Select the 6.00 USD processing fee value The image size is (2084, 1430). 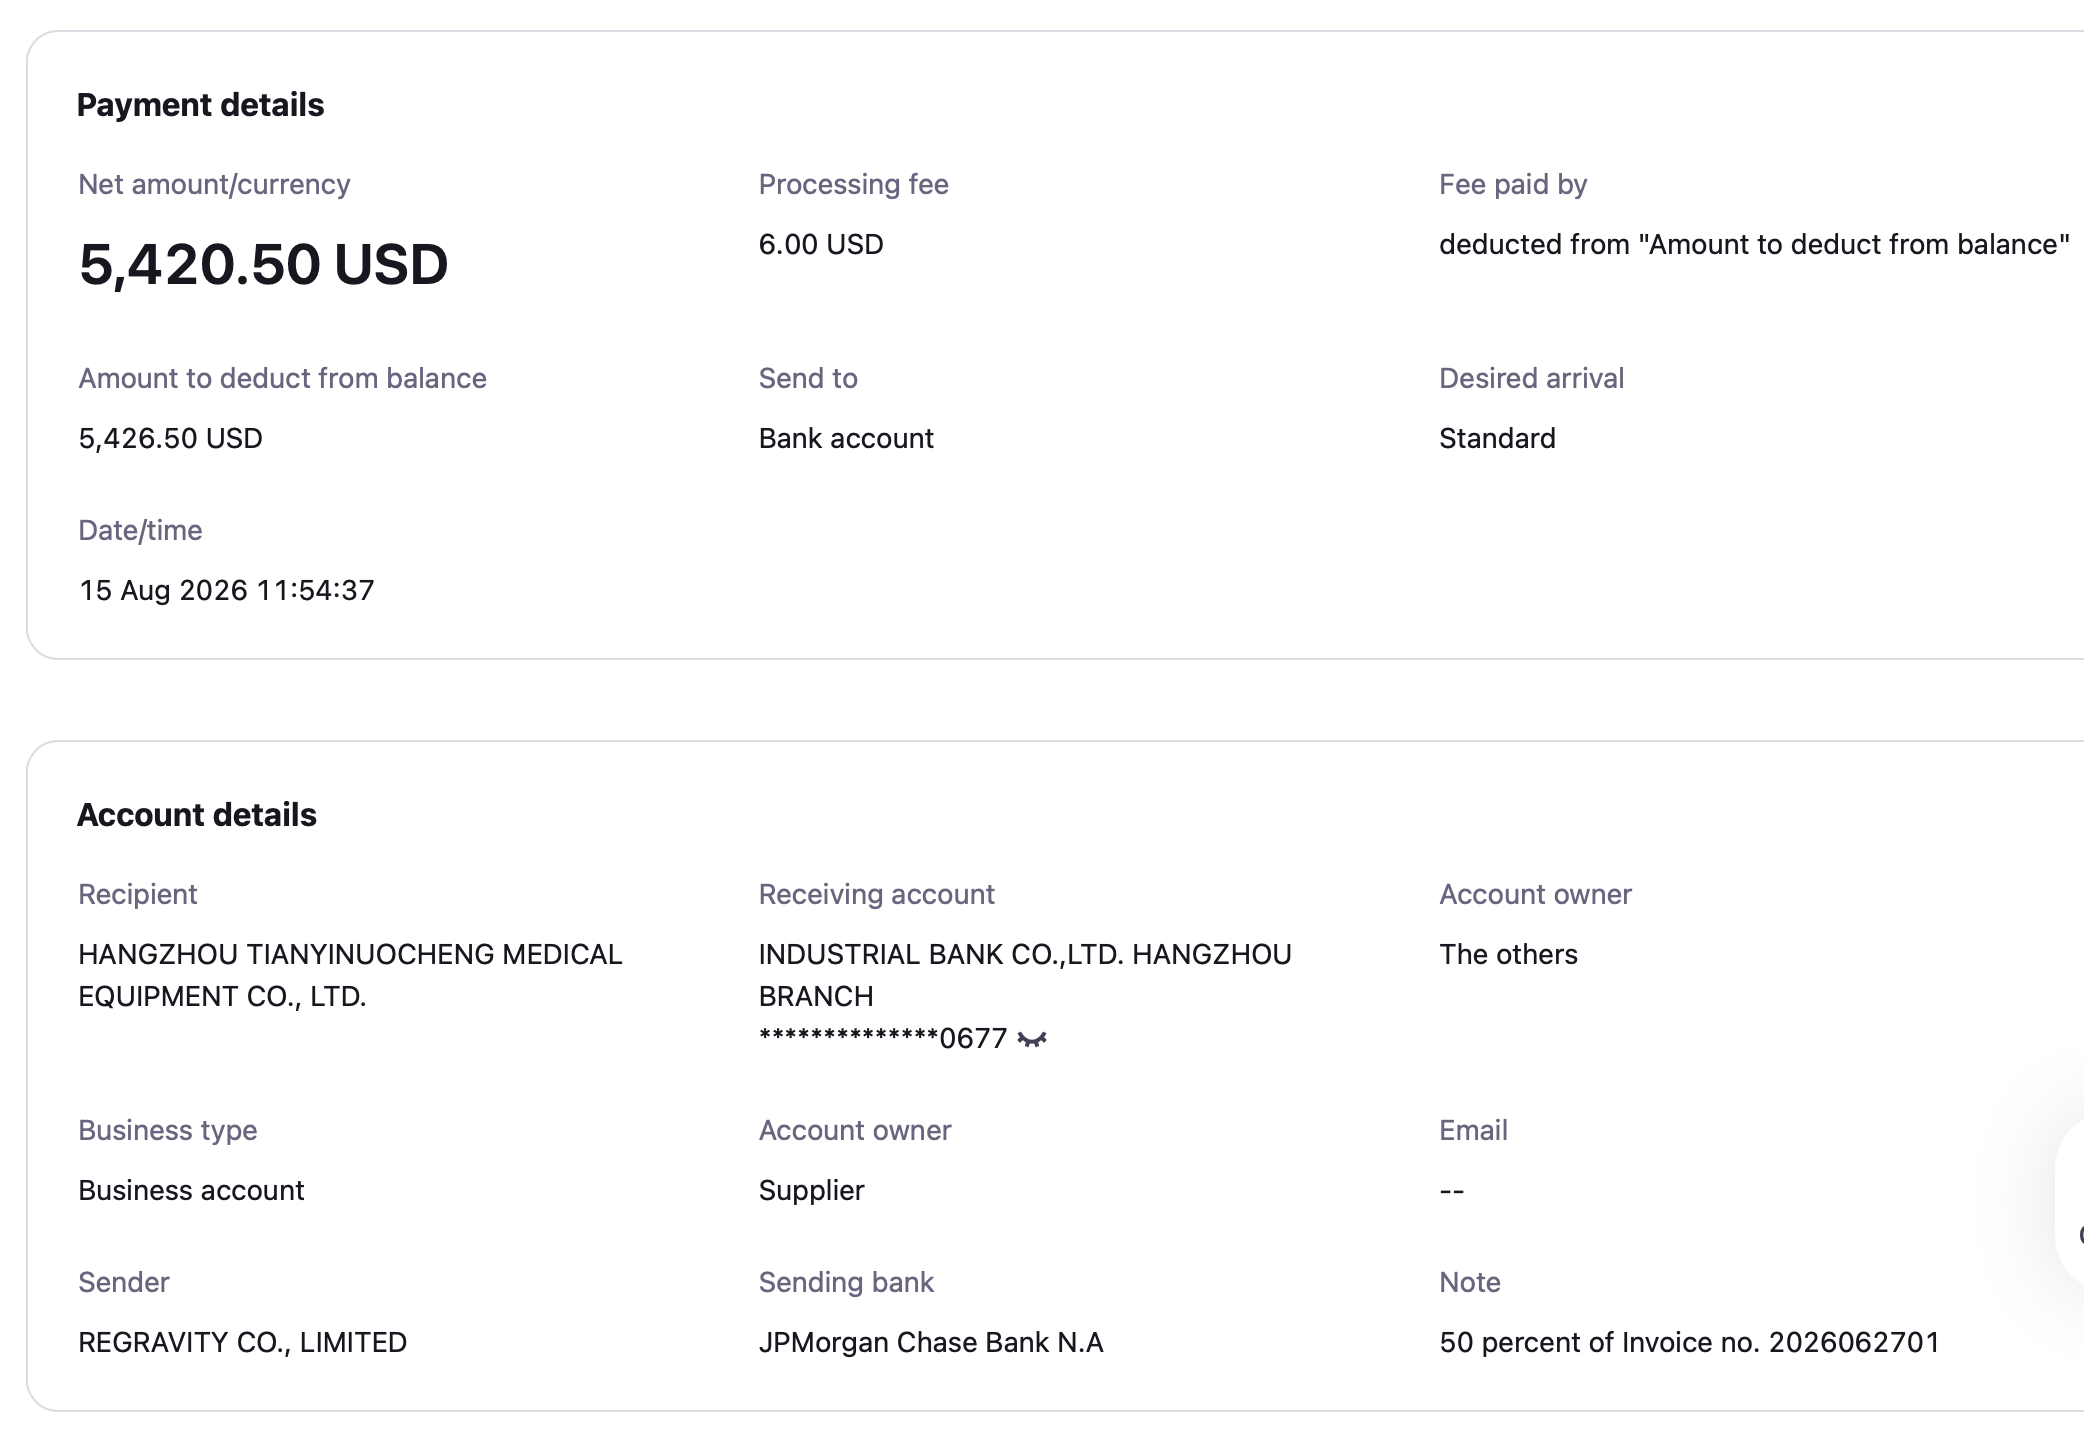point(821,244)
